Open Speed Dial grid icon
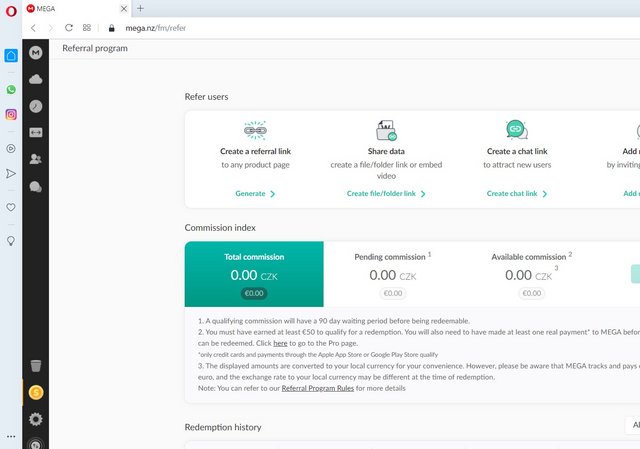Image resolution: width=640 pixels, height=449 pixels. coord(87,28)
